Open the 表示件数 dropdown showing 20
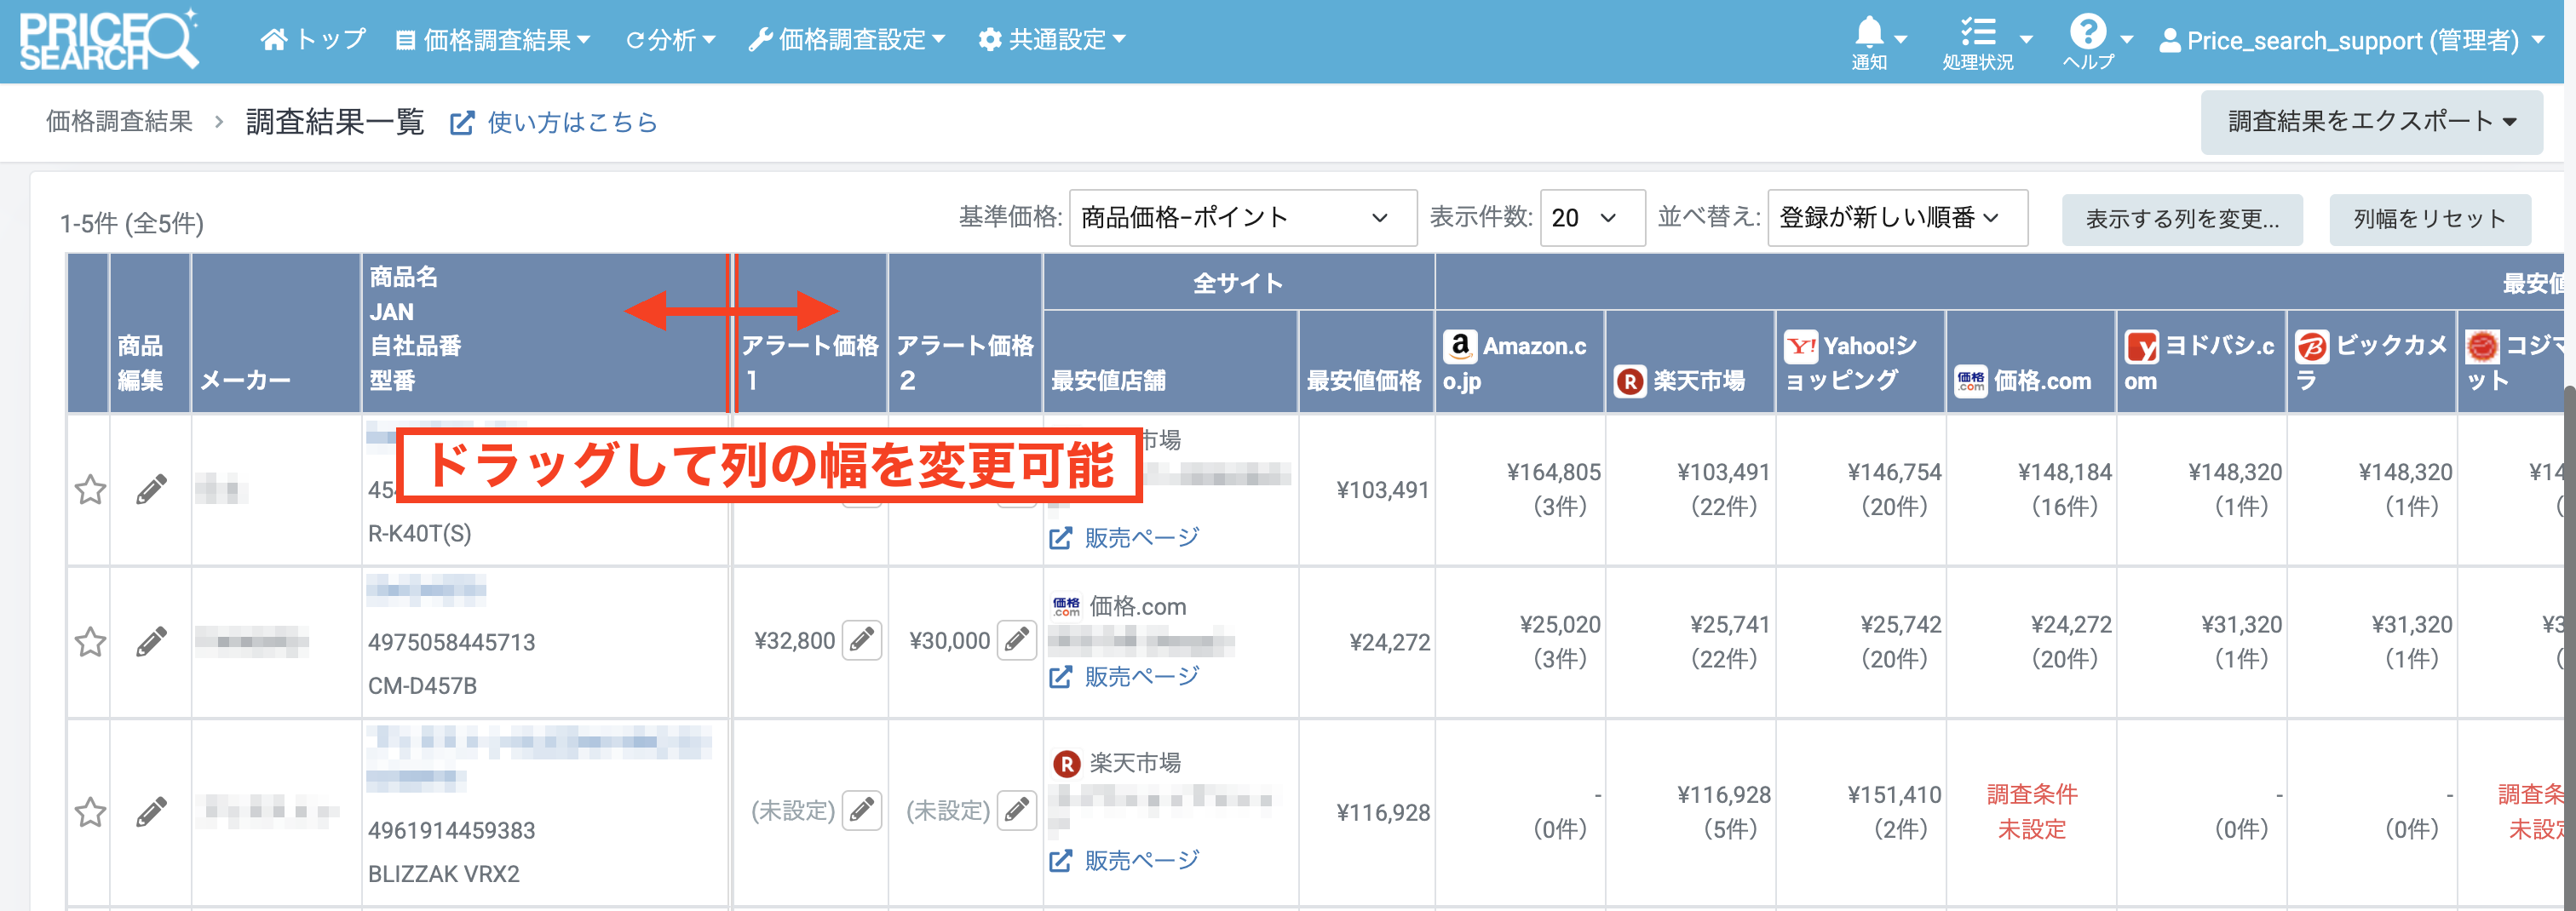 (1592, 218)
